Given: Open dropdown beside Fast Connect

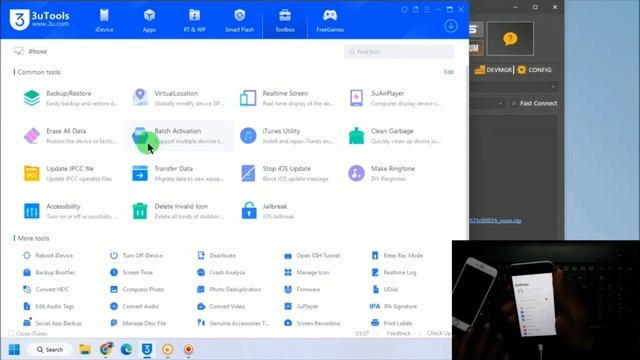Looking at the screenshot, I should click(x=500, y=103).
